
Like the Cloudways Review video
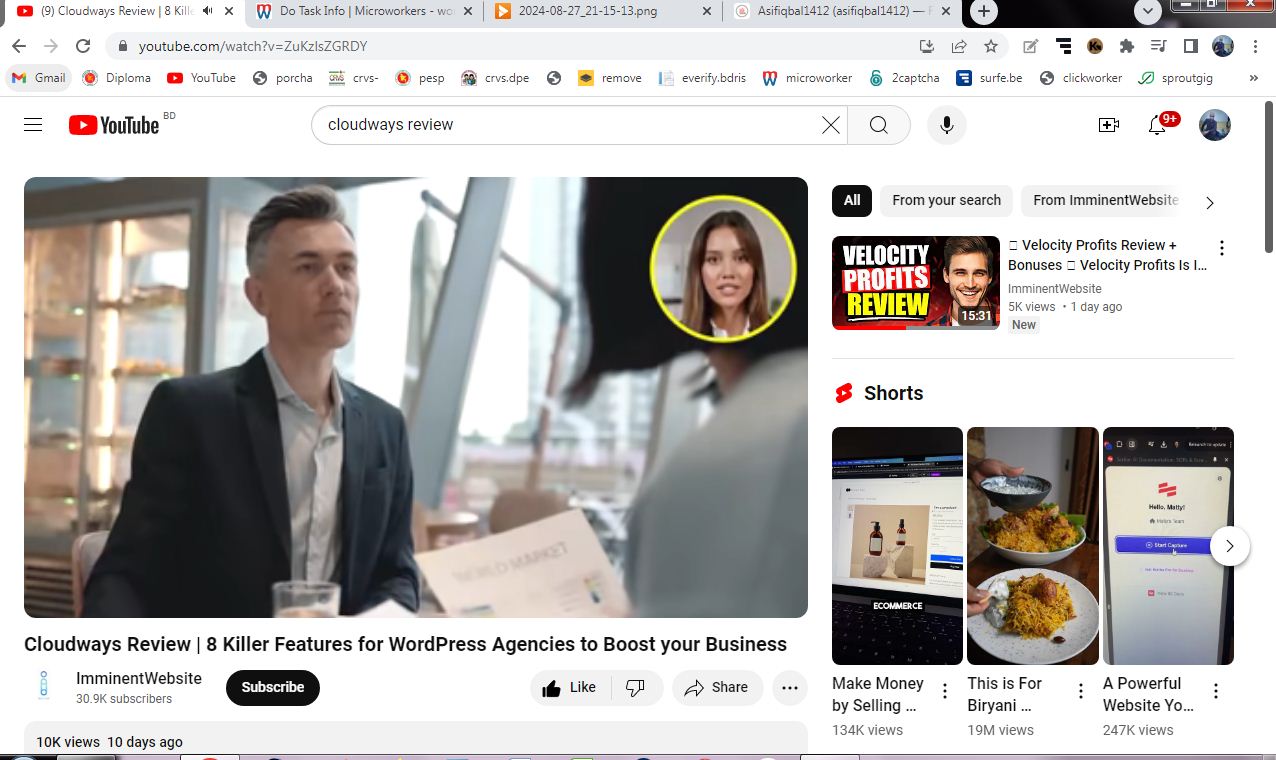click(x=568, y=688)
